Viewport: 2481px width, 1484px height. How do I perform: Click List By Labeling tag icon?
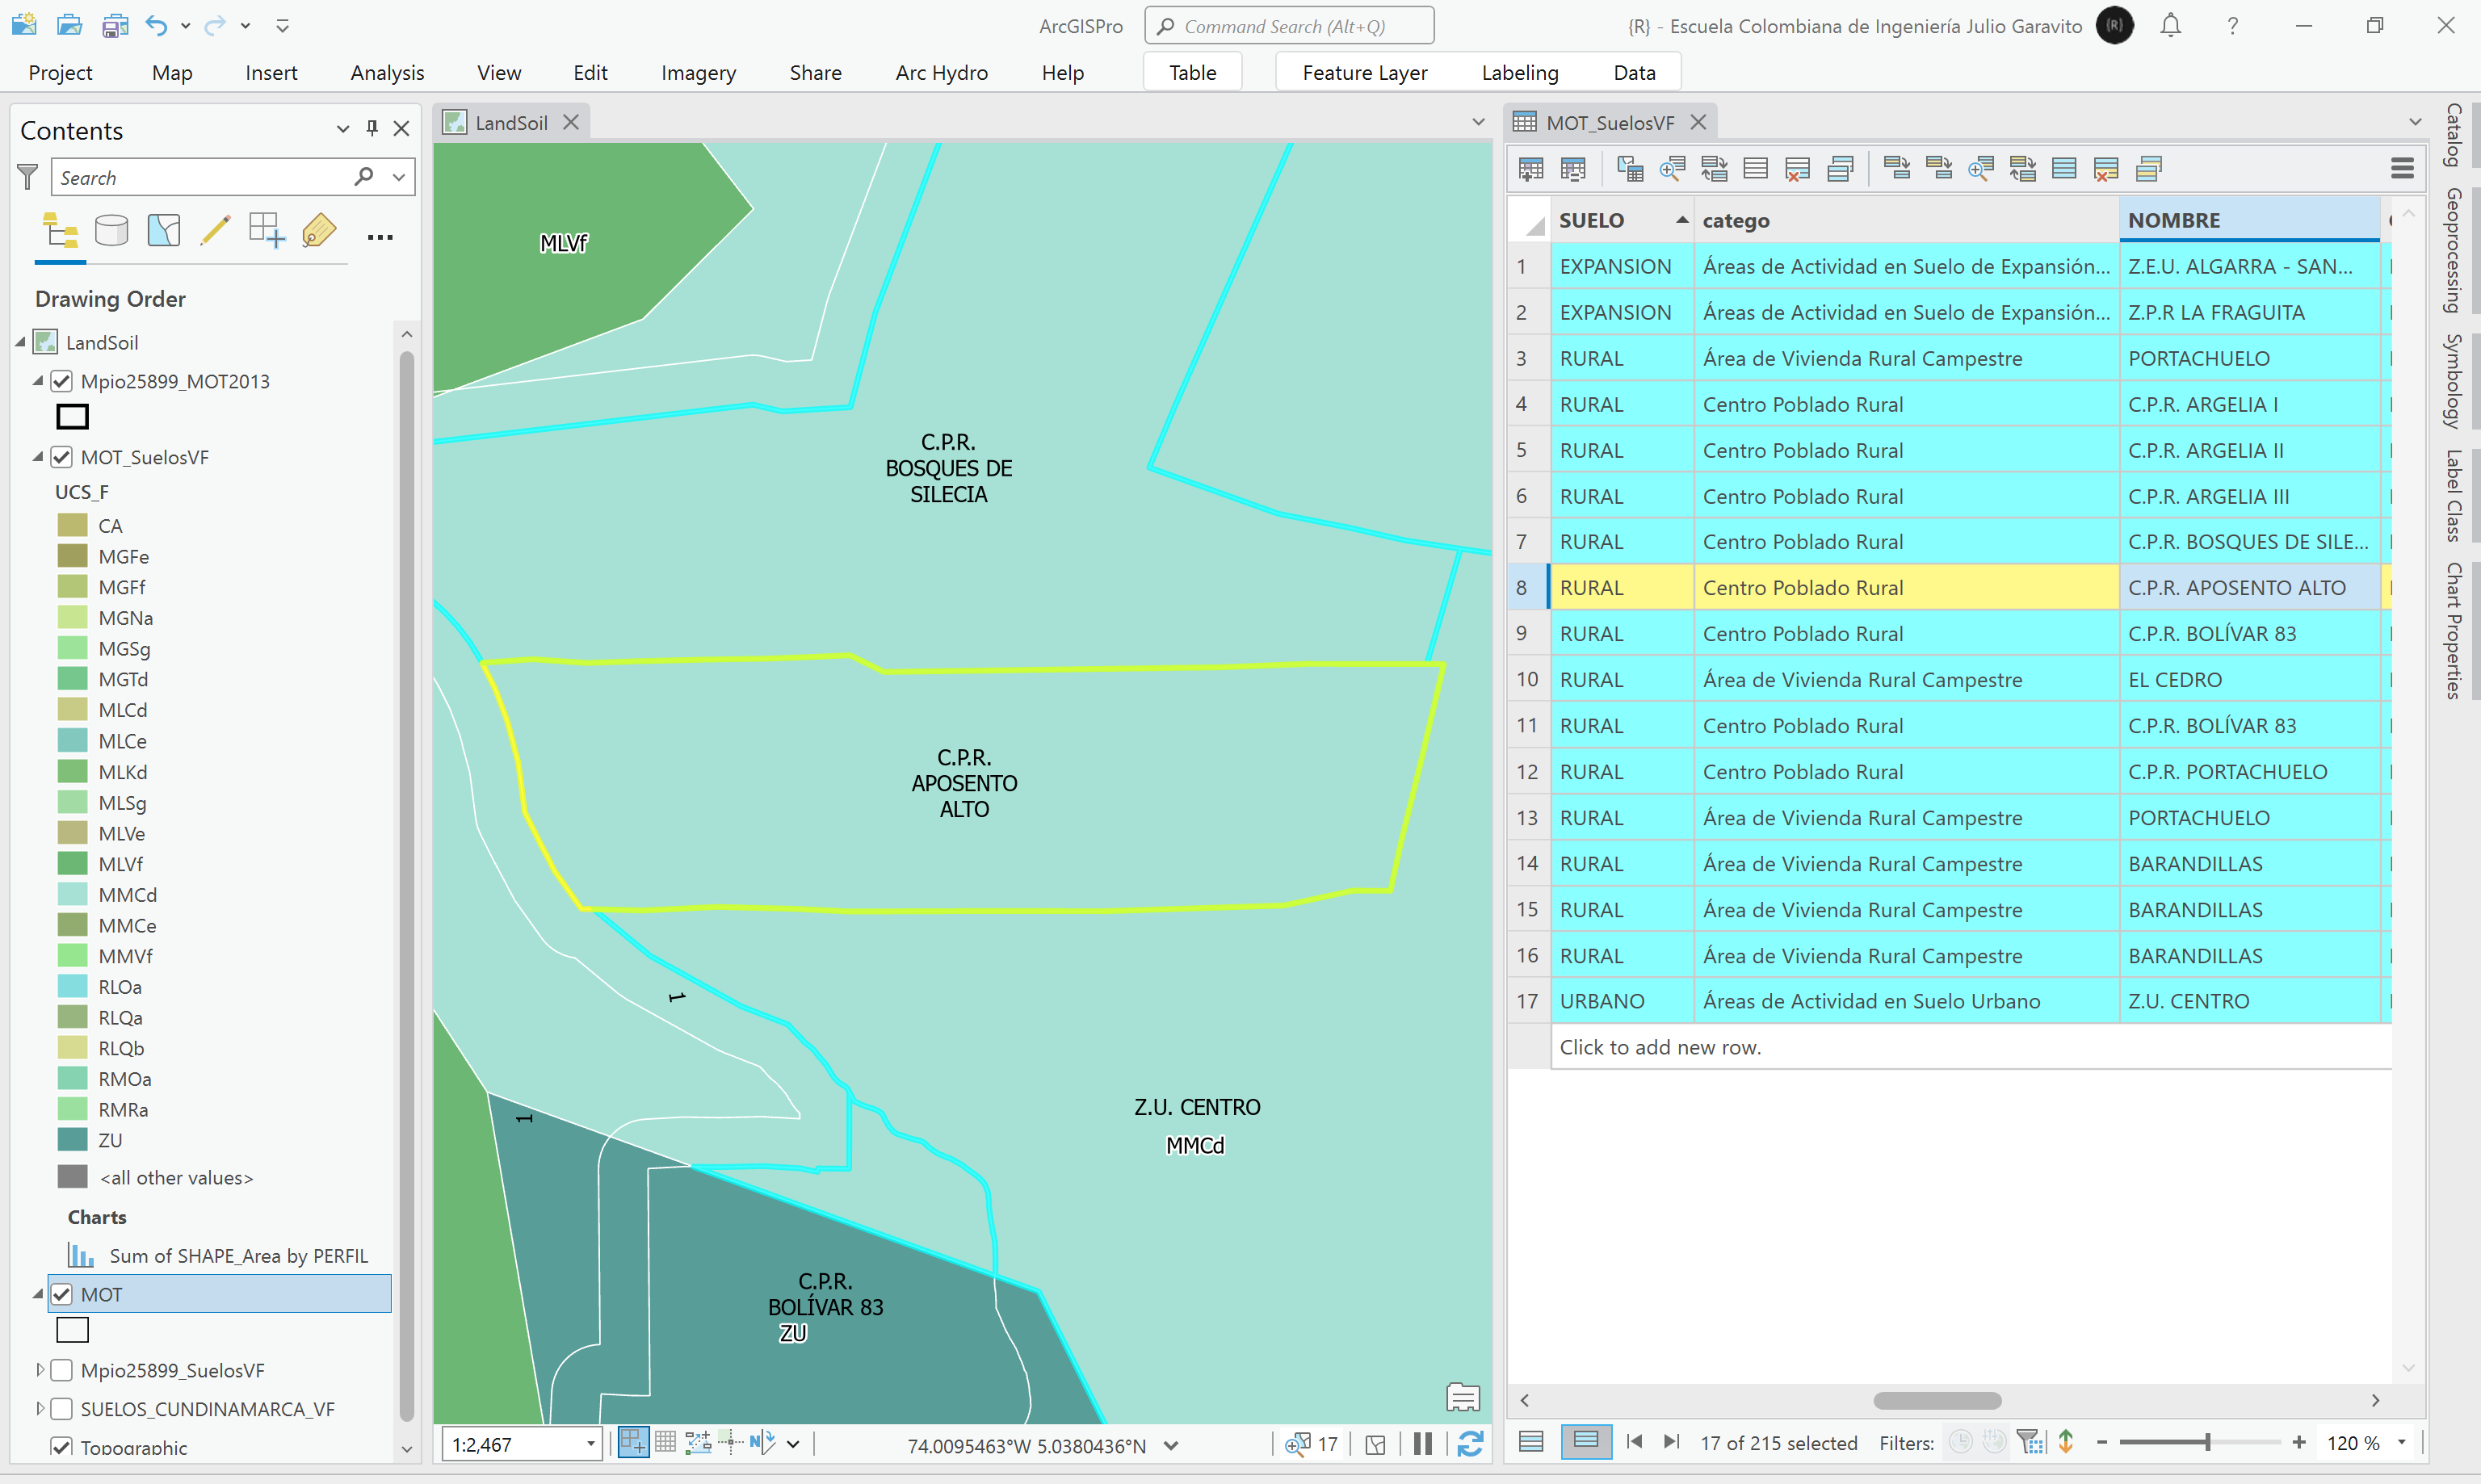pyautogui.click(x=319, y=231)
